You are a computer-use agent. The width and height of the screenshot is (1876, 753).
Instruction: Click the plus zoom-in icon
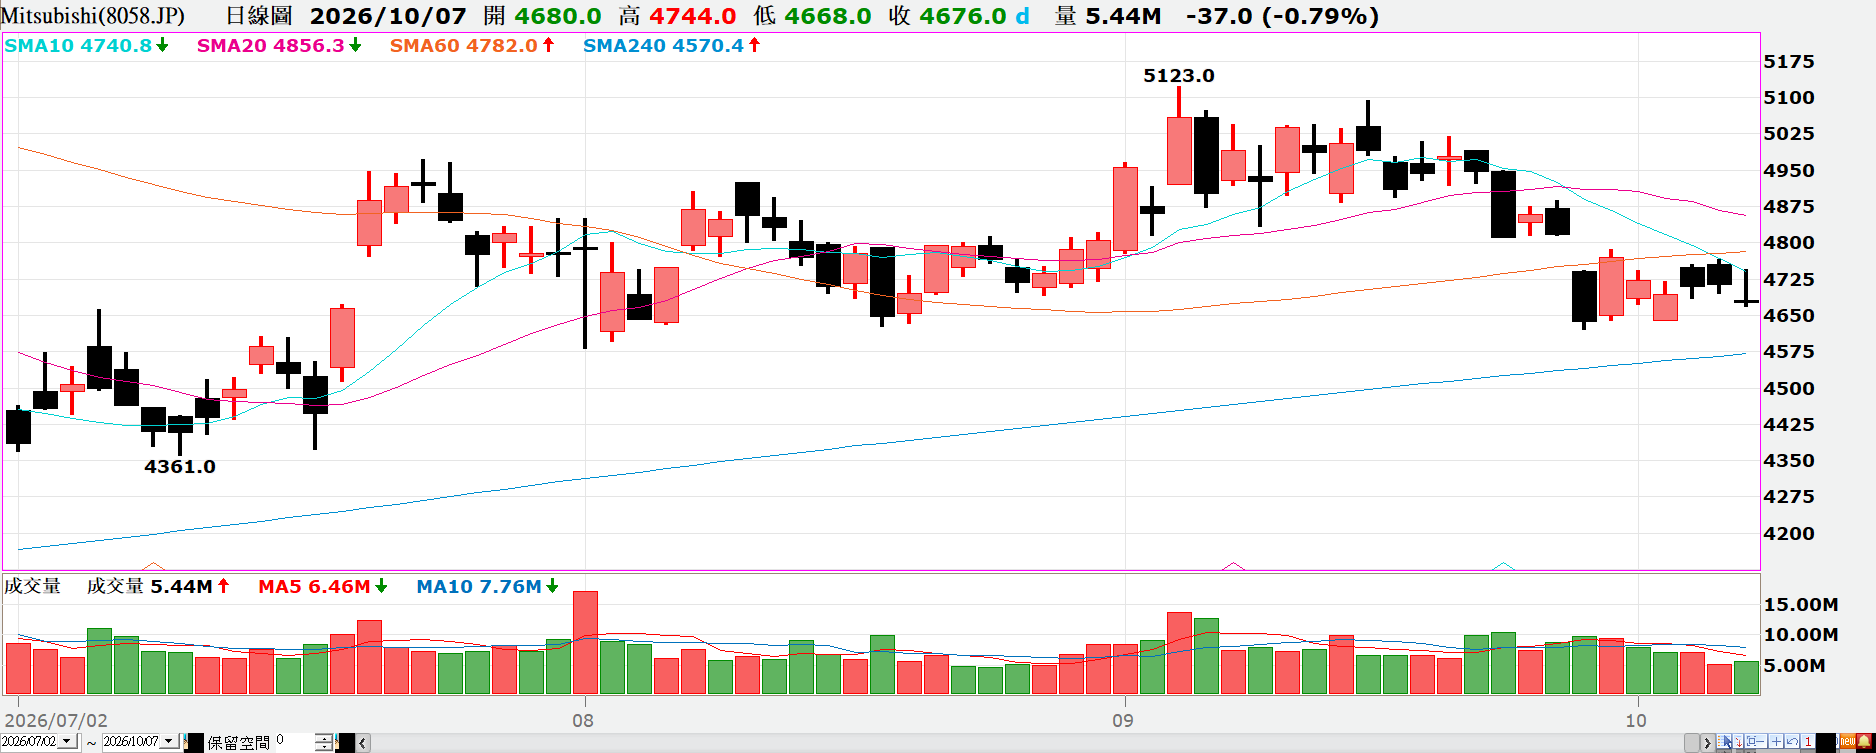pos(1776,741)
